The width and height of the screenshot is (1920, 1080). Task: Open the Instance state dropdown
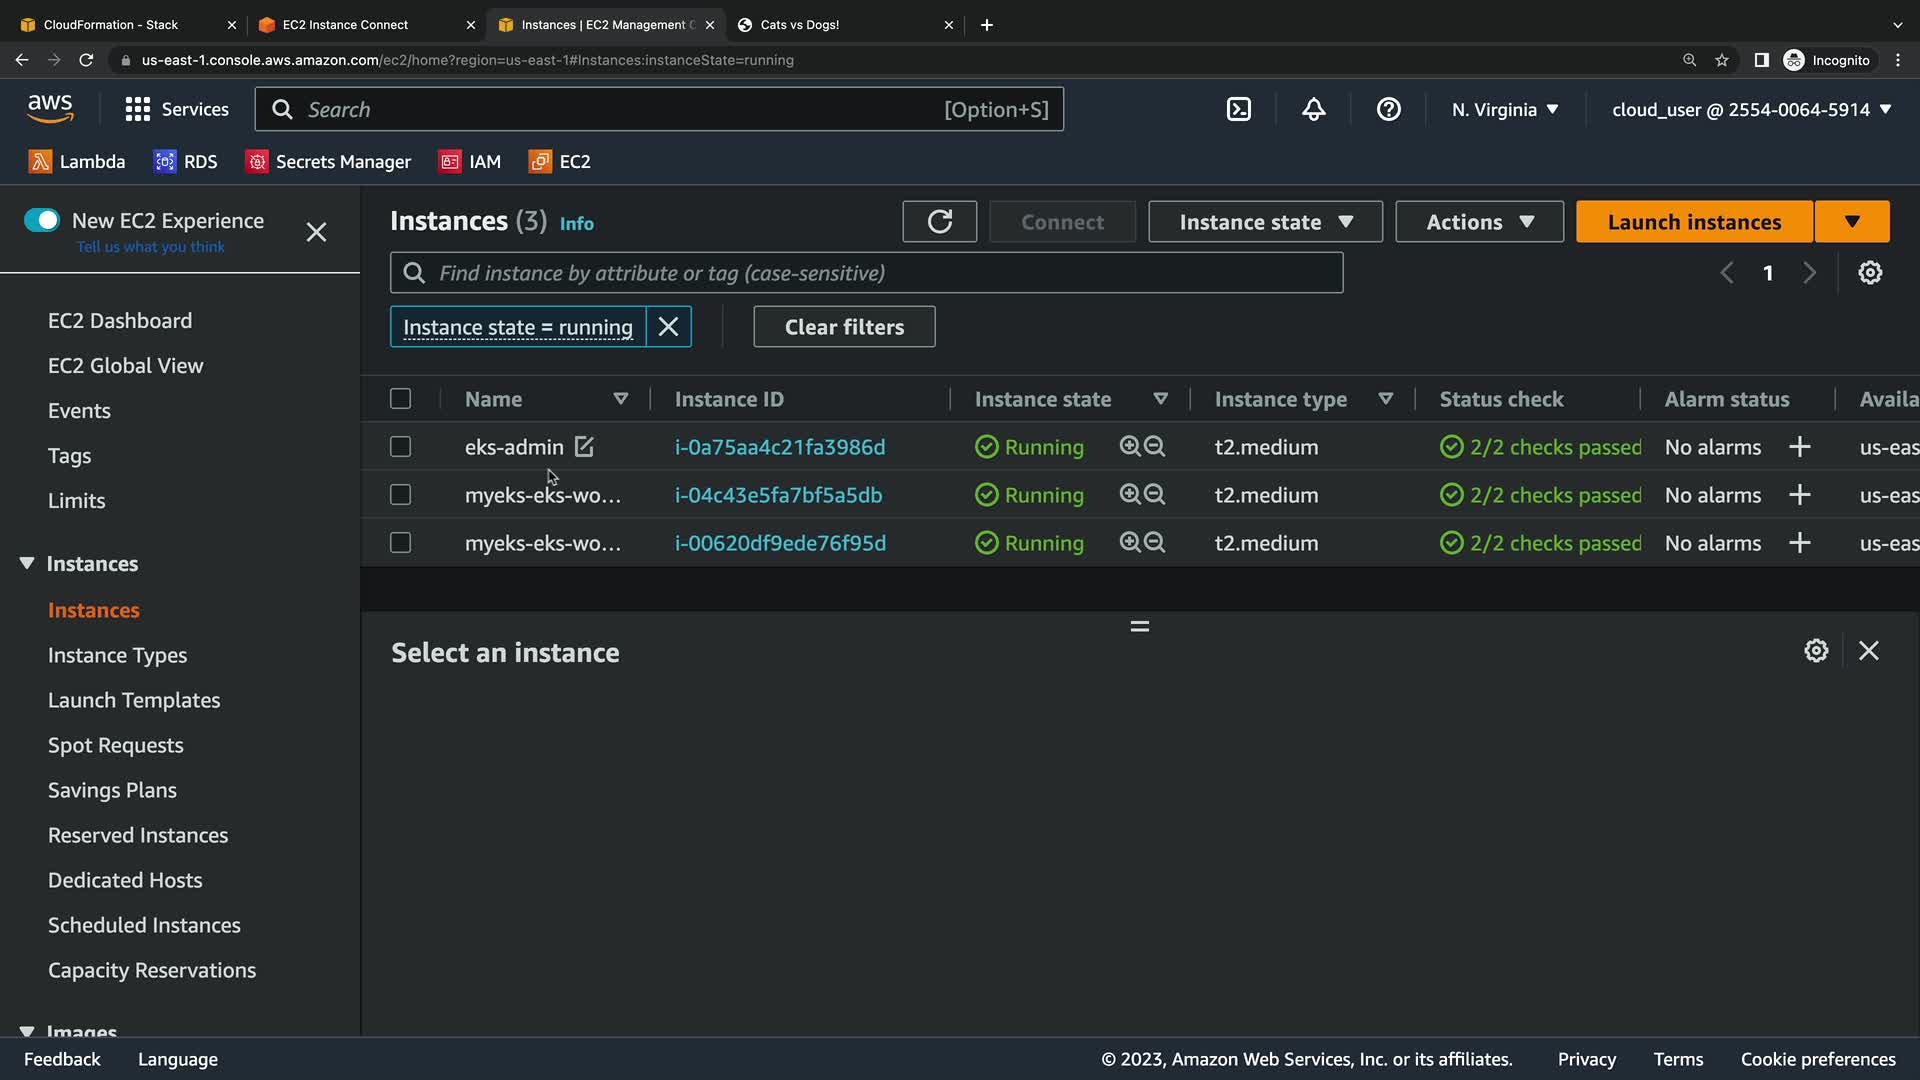[1265, 222]
